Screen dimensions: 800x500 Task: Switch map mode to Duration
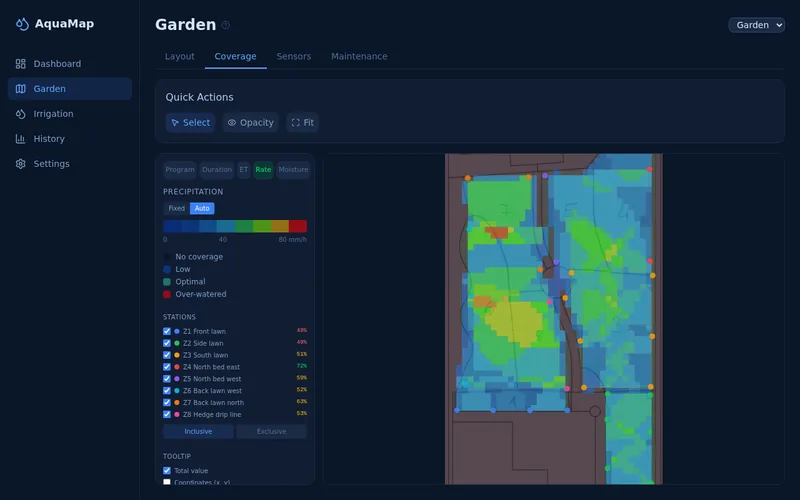(217, 170)
